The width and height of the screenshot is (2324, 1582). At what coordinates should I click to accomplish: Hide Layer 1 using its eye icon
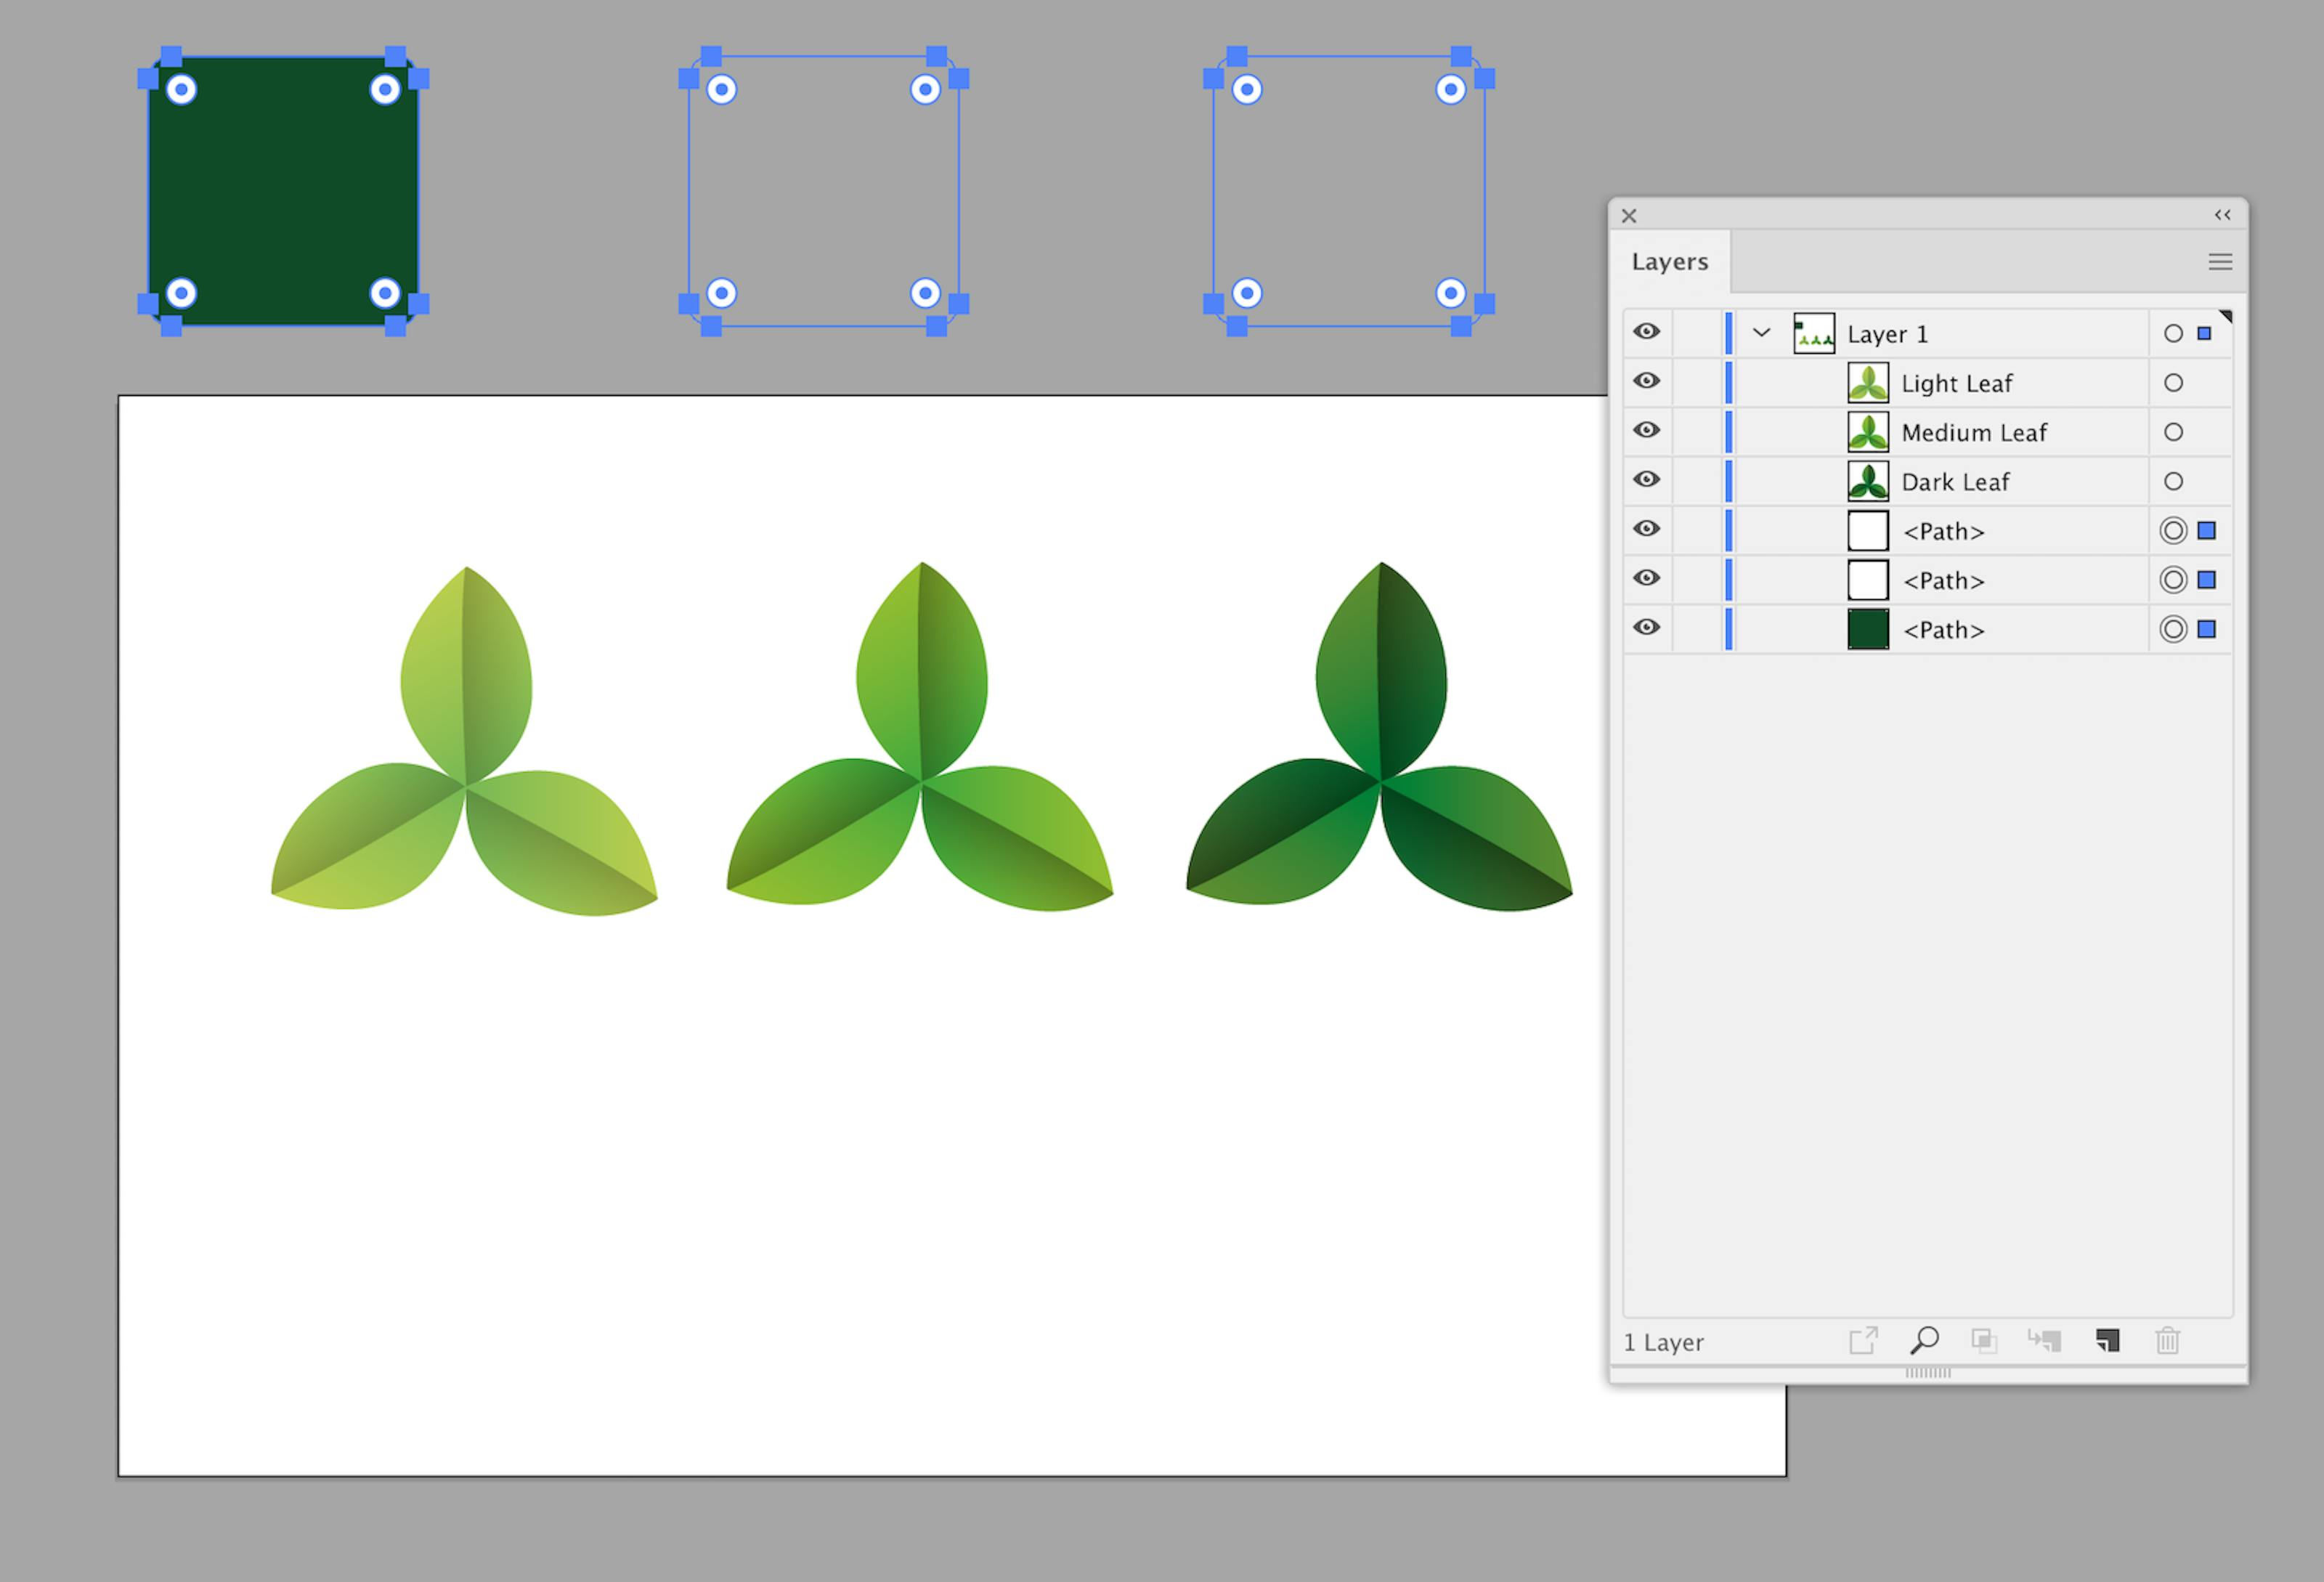[x=1646, y=332]
